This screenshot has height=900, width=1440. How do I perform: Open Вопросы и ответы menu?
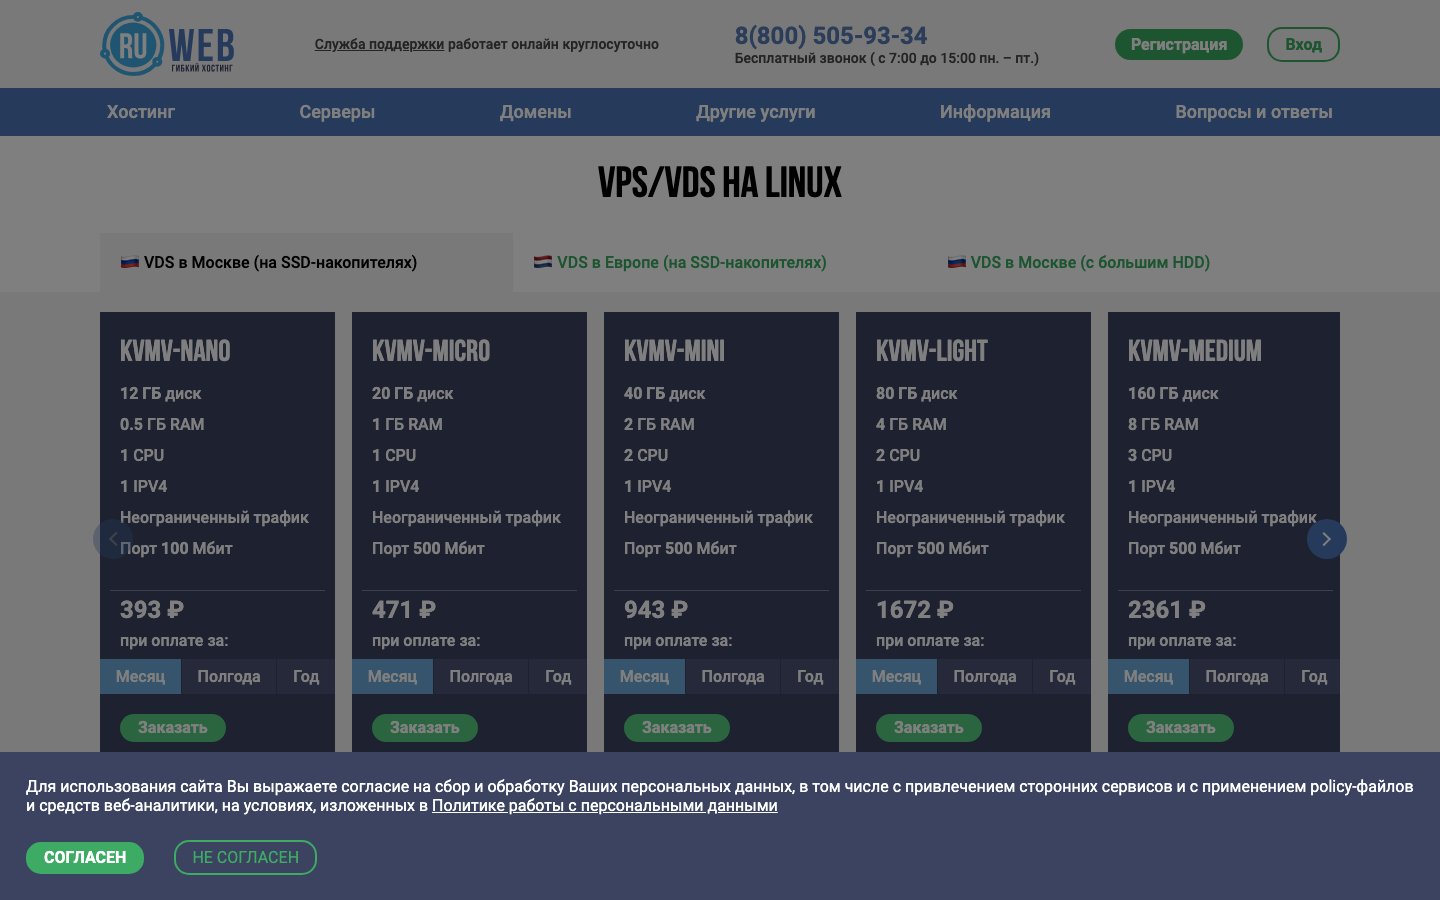point(1254,112)
